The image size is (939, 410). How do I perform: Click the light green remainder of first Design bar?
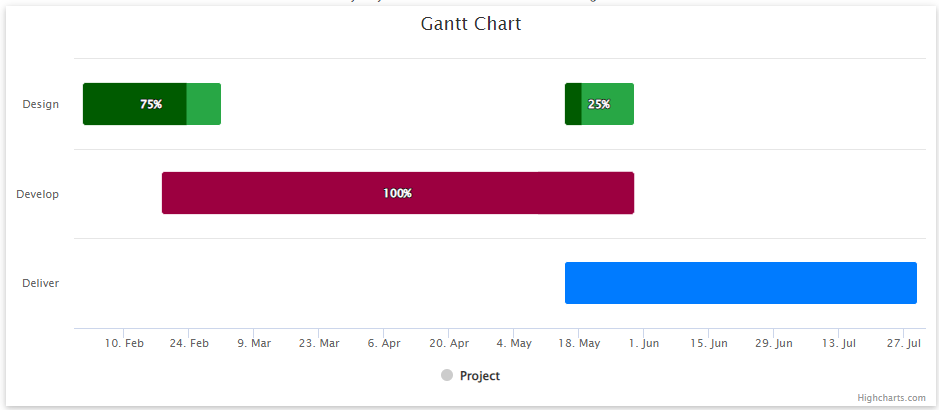tap(204, 104)
